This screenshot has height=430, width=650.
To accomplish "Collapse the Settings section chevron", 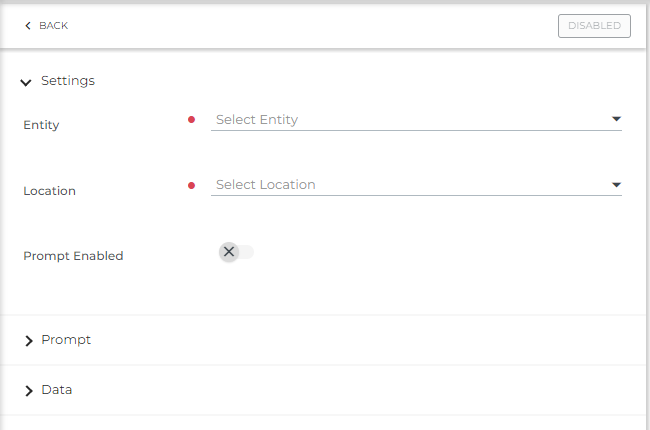I will pyautogui.click(x=27, y=82).
